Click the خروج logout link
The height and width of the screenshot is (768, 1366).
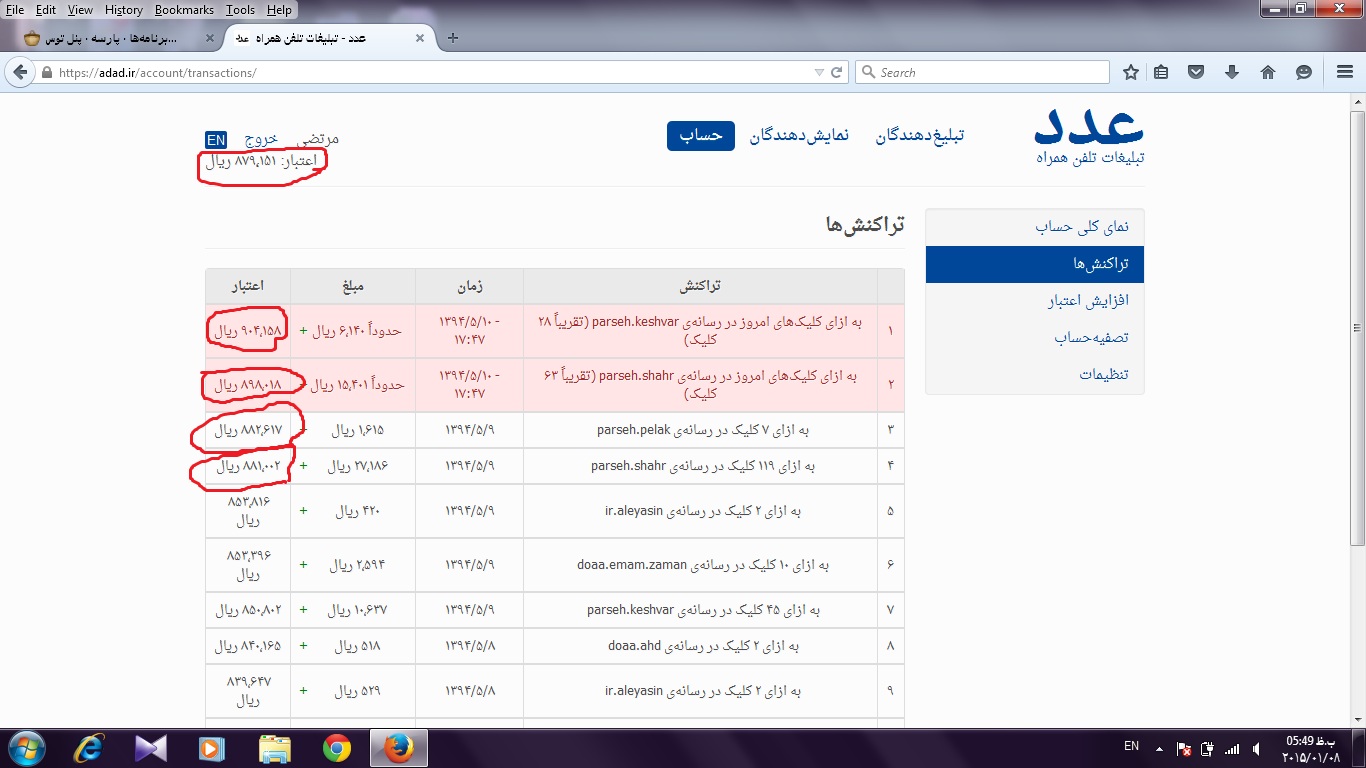[x=260, y=139]
